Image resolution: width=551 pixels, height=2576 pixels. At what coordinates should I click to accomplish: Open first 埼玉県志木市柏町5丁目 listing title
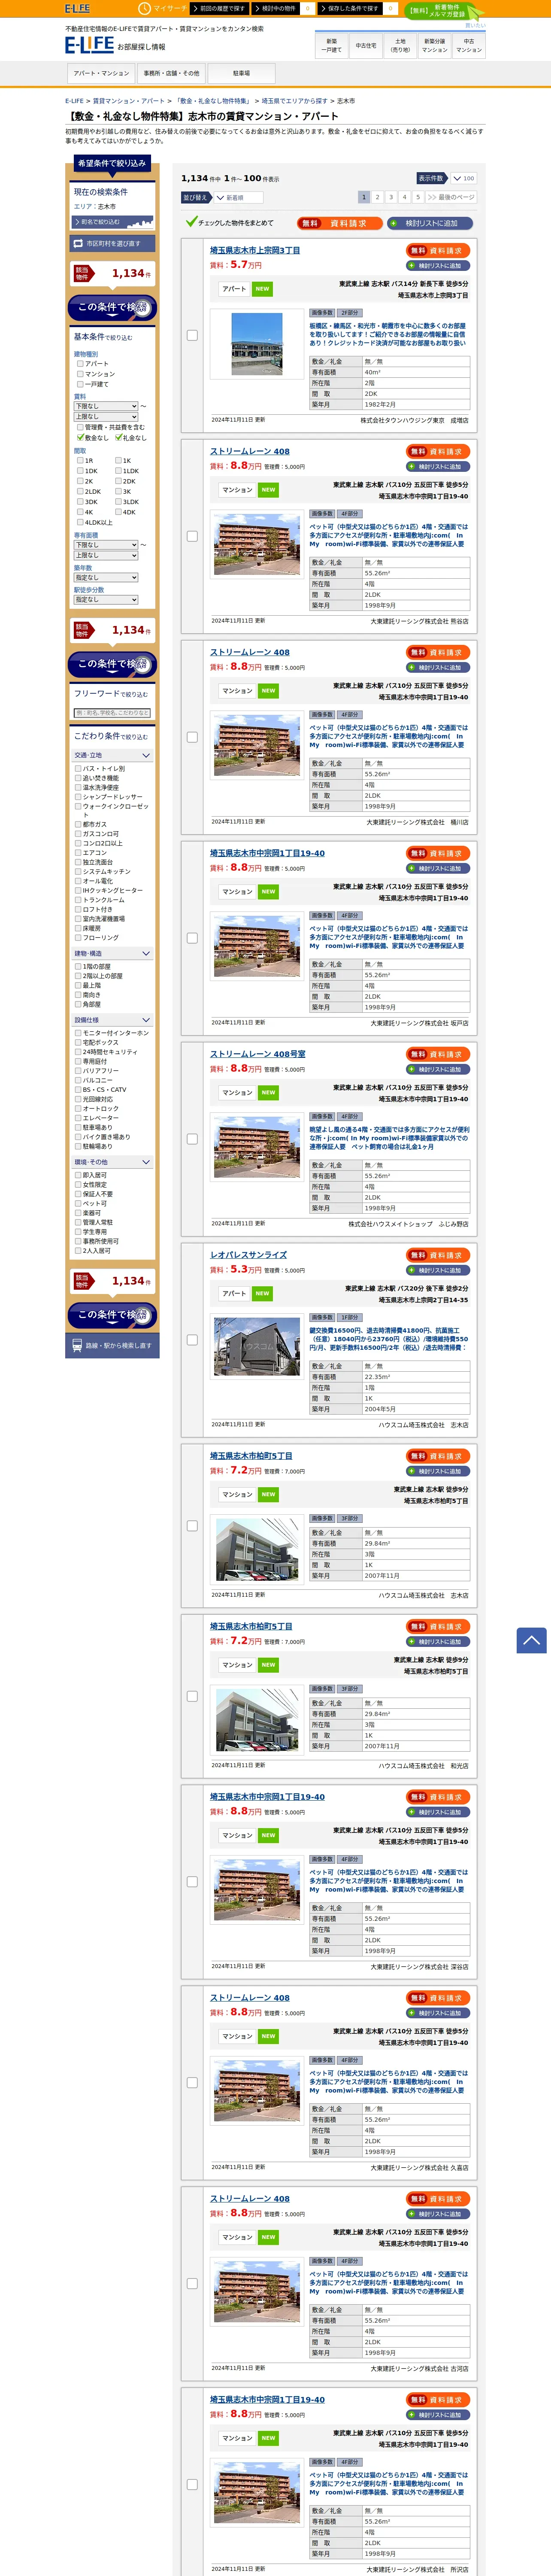251,1456
